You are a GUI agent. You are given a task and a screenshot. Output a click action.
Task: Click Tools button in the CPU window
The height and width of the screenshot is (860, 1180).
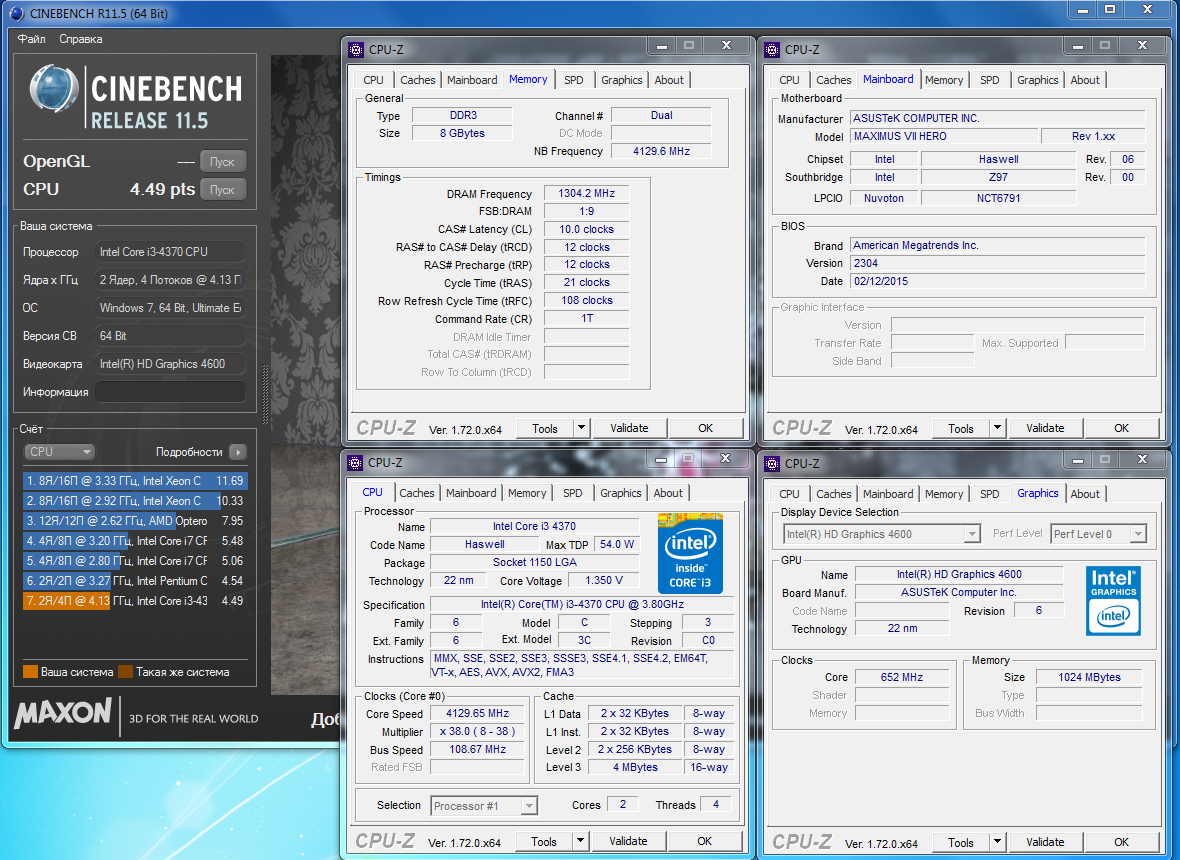pos(544,841)
